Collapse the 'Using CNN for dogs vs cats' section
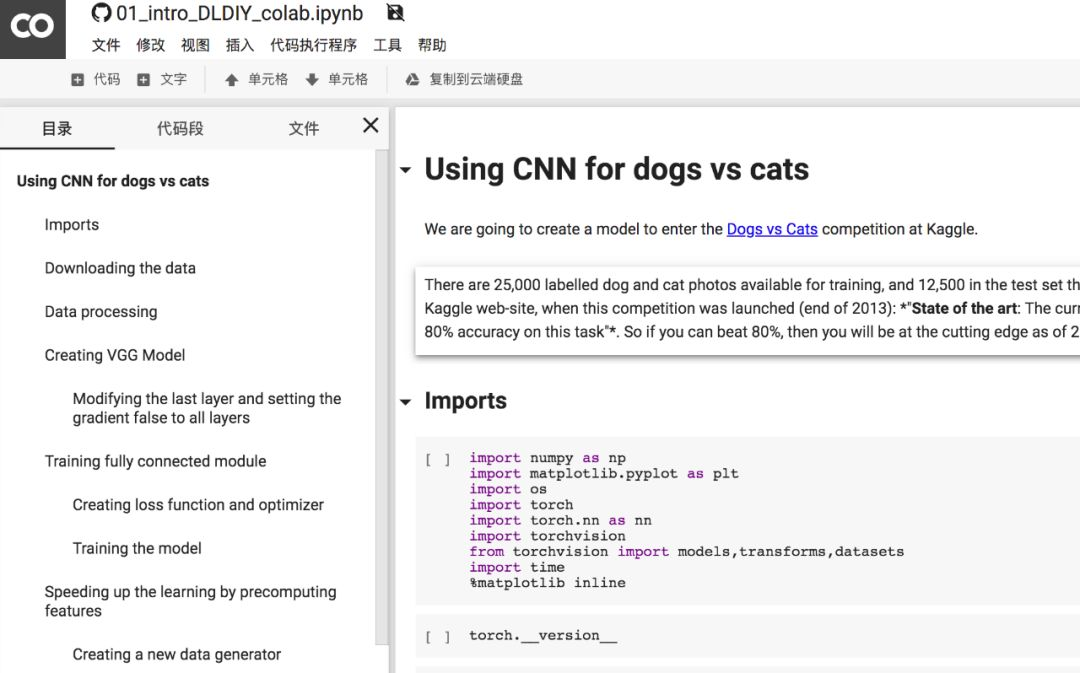 [405, 171]
